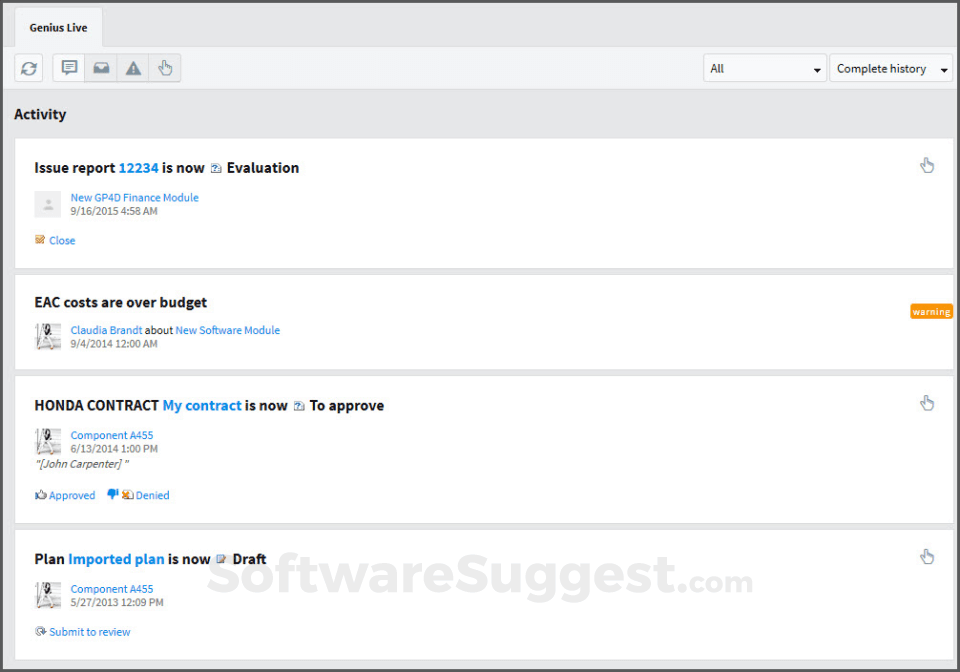
Task: Open the inbox messages icon
Action: coord(100,68)
